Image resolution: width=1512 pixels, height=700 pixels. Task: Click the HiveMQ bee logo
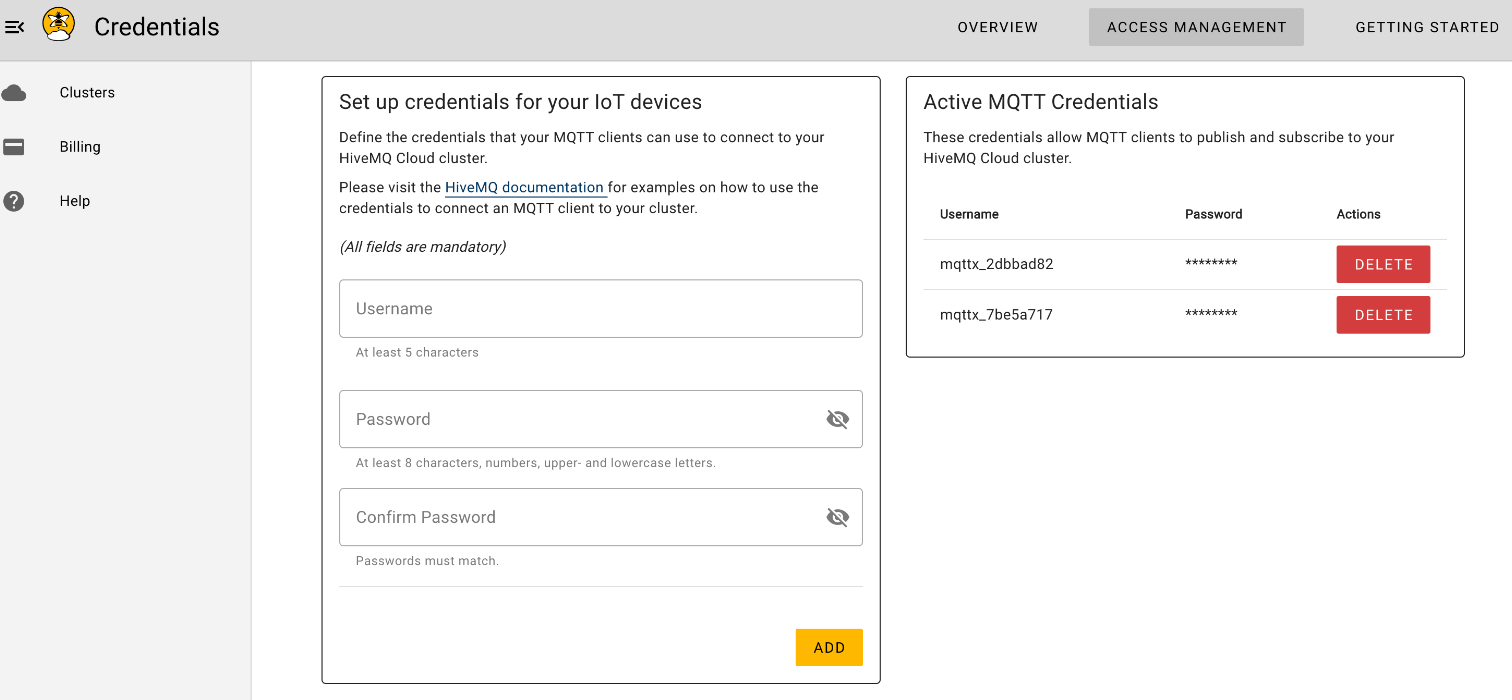pos(59,25)
